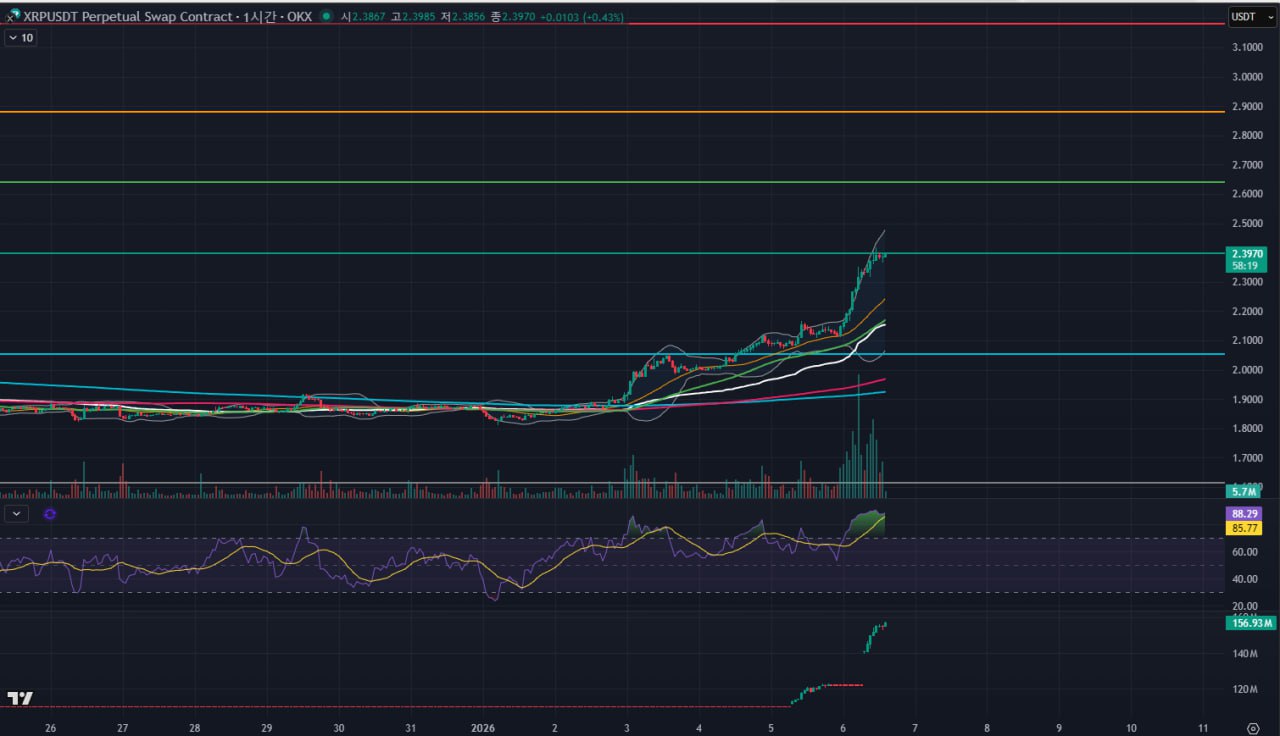Image resolution: width=1280 pixels, height=736 pixels.
Task: Click the 60.00 RSI axis label
Action: click(x=1245, y=552)
